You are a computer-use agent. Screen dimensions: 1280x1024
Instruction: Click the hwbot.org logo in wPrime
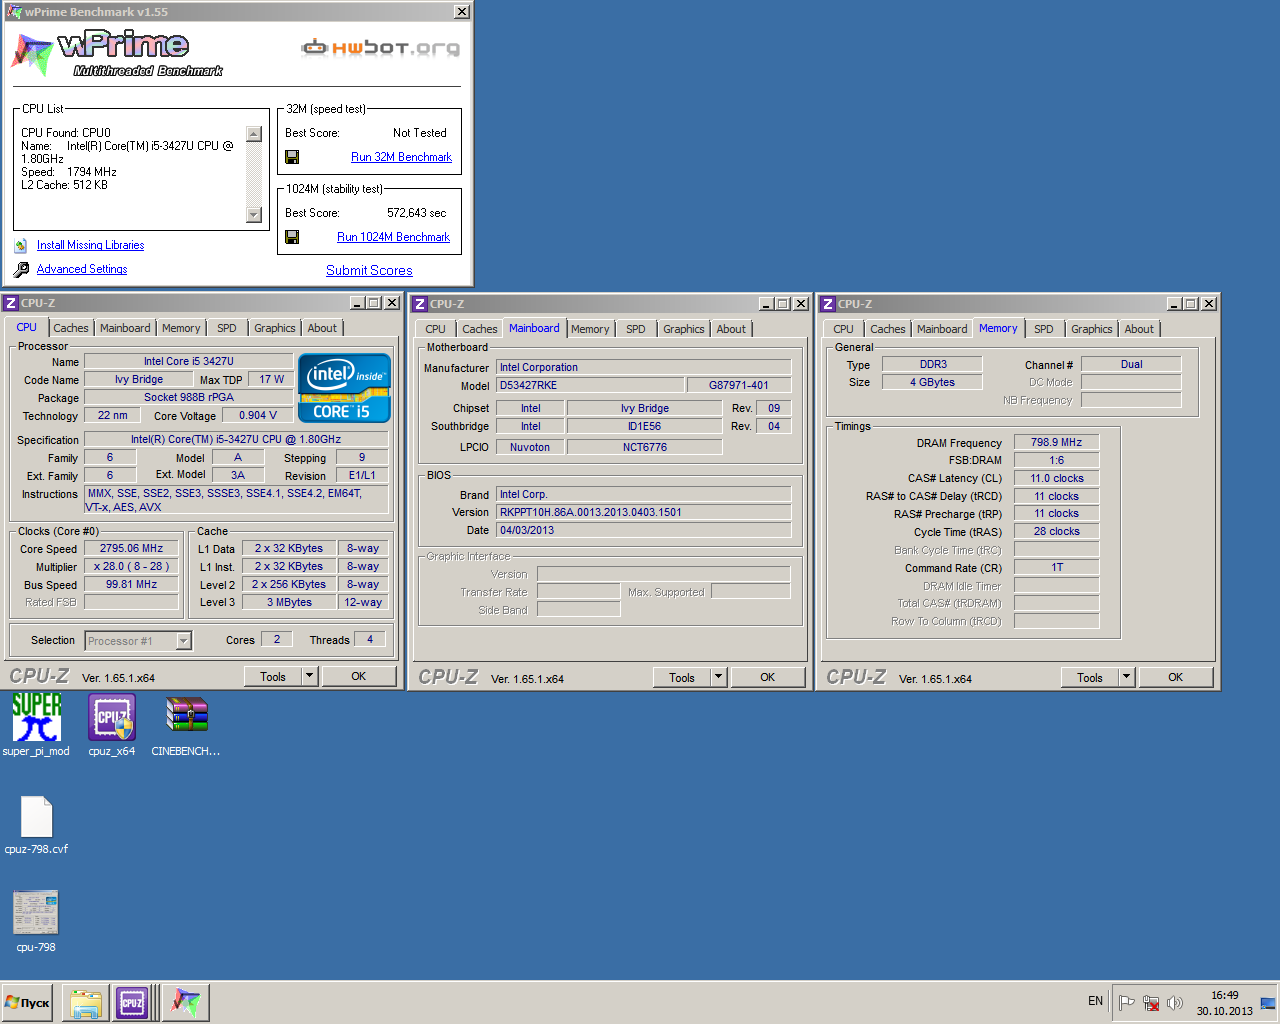coord(381,48)
